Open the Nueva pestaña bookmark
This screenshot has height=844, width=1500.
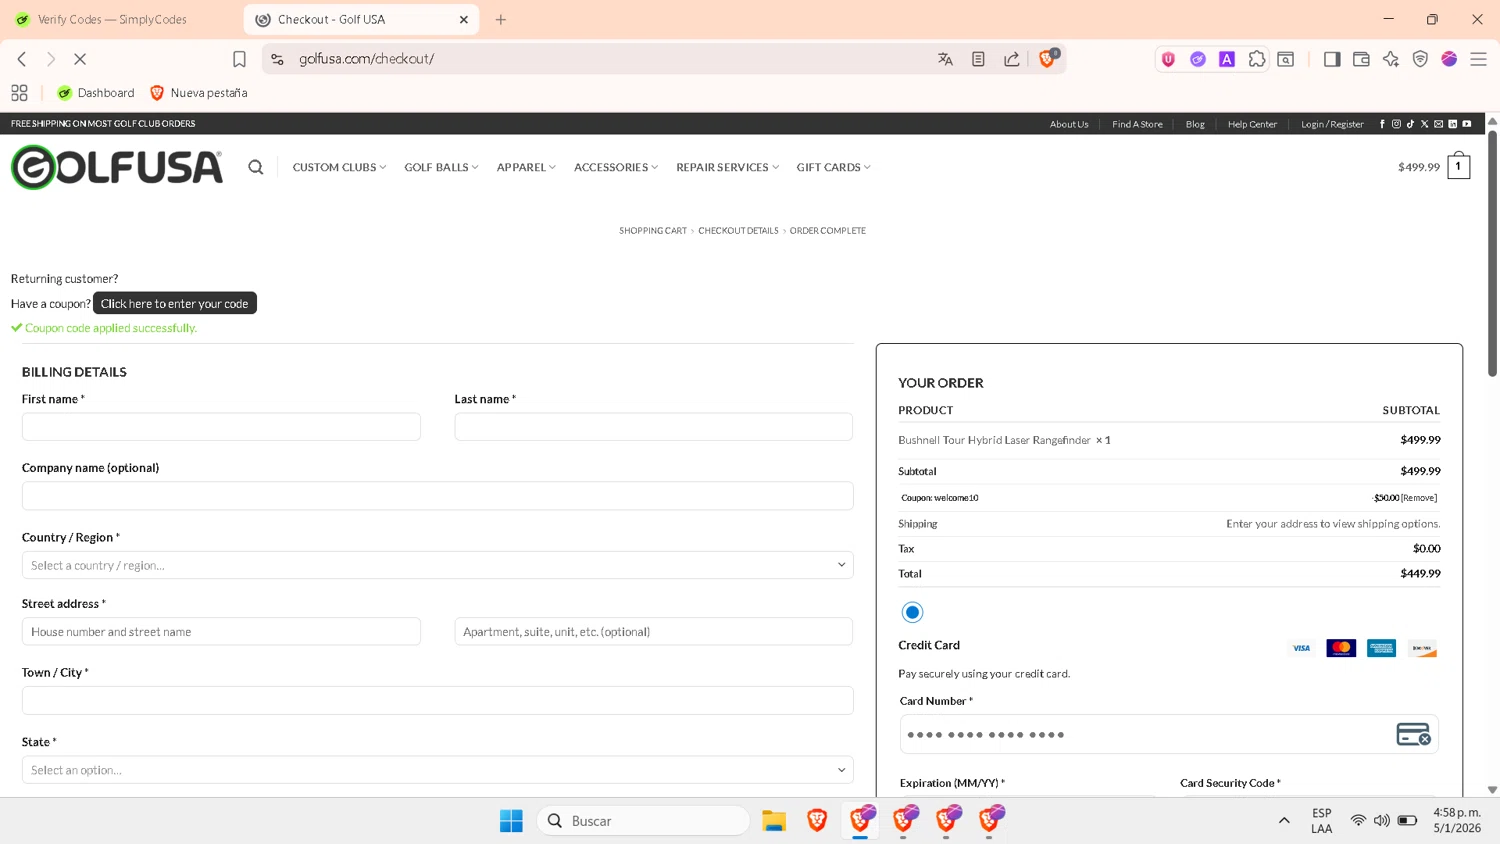[198, 93]
